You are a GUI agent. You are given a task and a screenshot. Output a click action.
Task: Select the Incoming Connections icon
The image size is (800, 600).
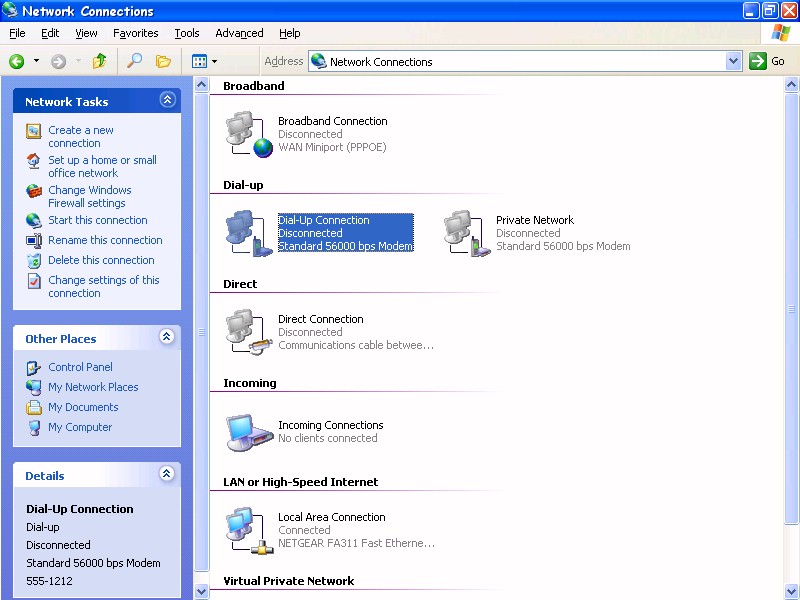tap(249, 432)
